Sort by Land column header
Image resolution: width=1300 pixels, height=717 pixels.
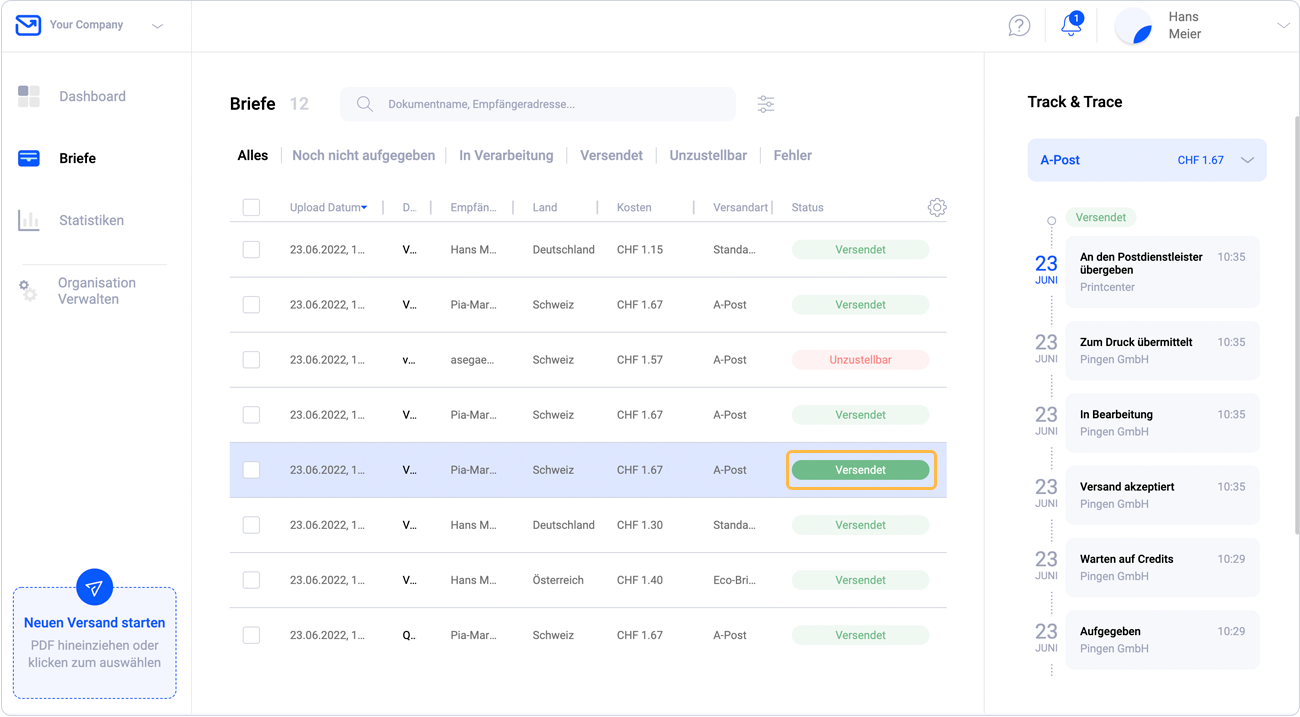click(x=545, y=207)
